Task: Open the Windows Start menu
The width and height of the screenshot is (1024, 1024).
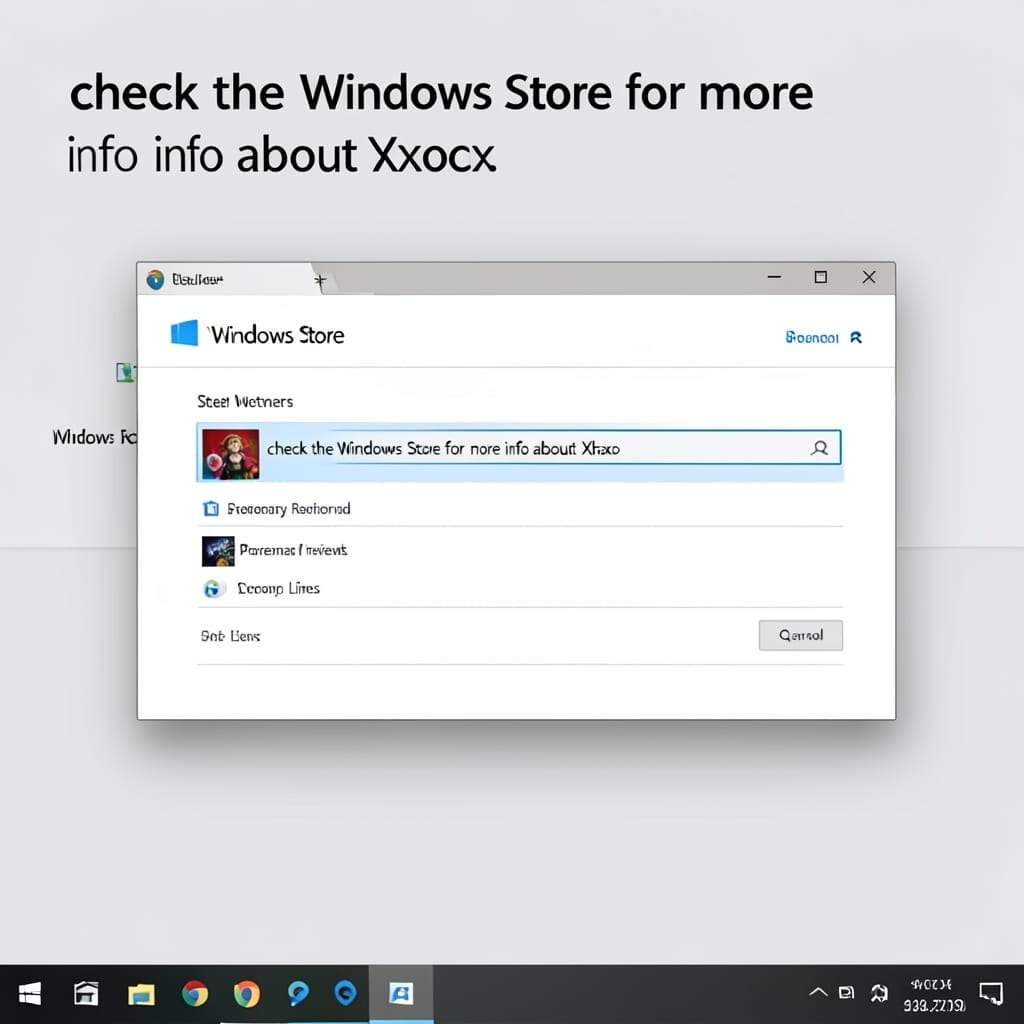Action: [x=29, y=994]
